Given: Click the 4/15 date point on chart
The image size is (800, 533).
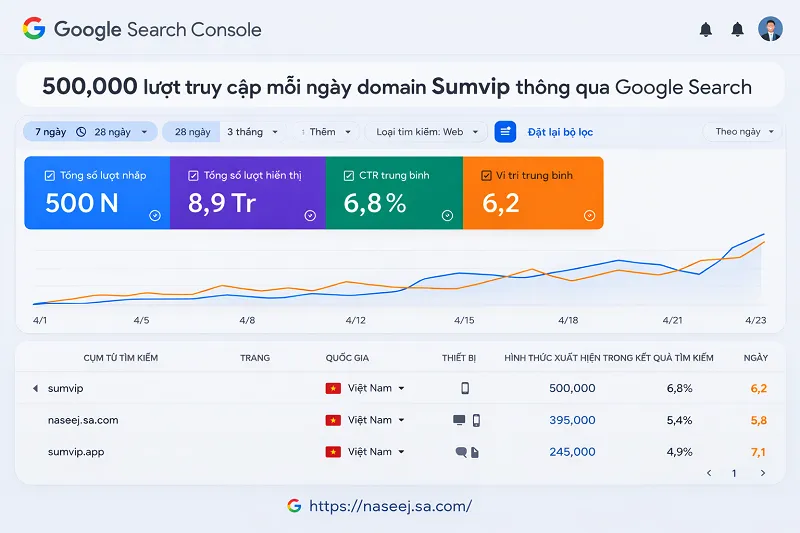Looking at the screenshot, I should pyautogui.click(x=464, y=321).
